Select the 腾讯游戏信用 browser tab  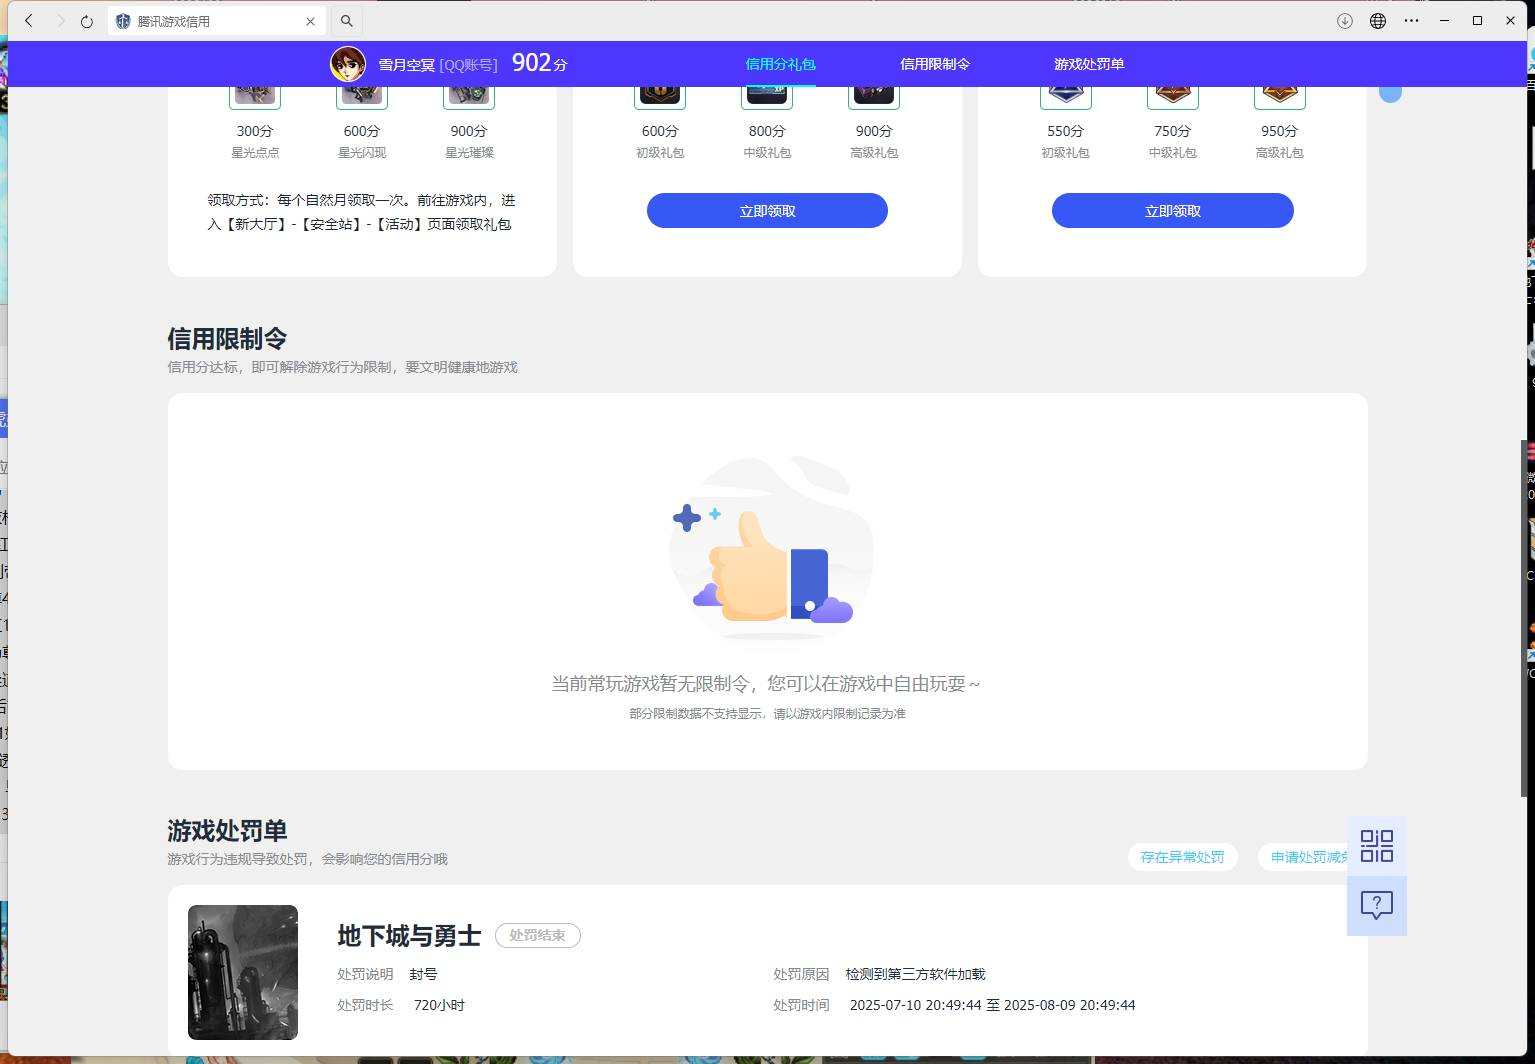pyautogui.click(x=216, y=21)
